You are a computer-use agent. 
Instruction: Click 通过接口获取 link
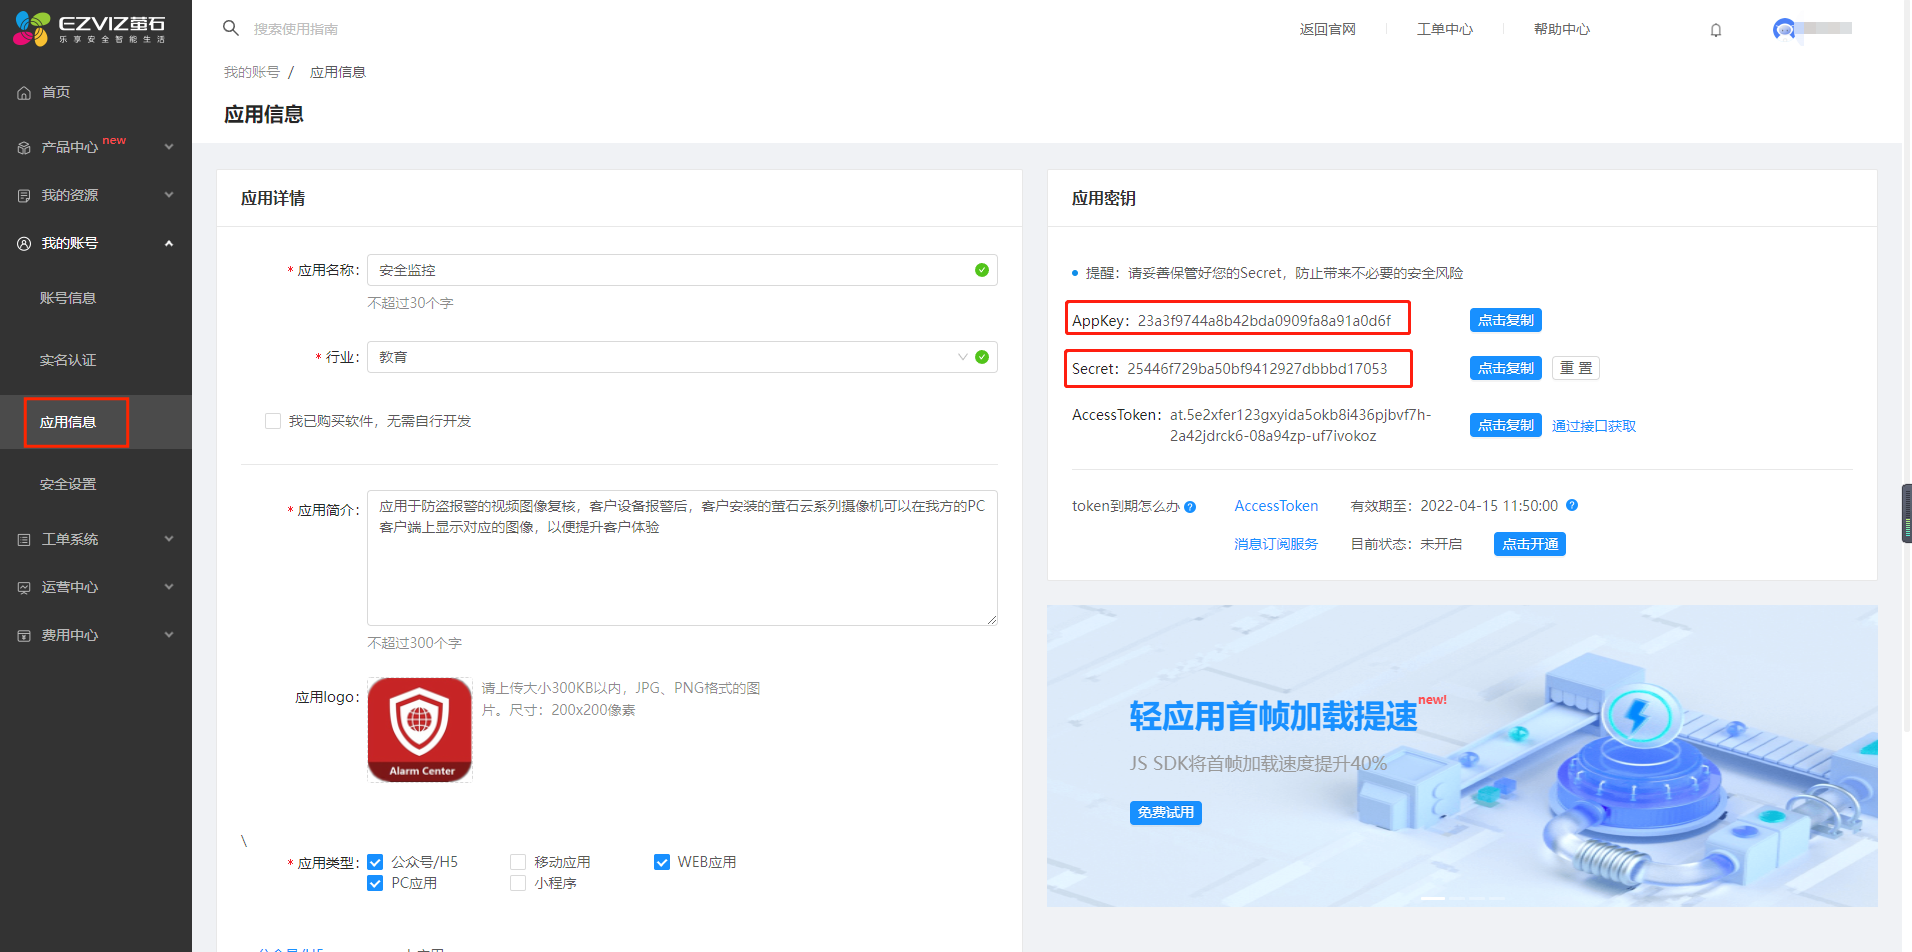pyautogui.click(x=1594, y=426)
